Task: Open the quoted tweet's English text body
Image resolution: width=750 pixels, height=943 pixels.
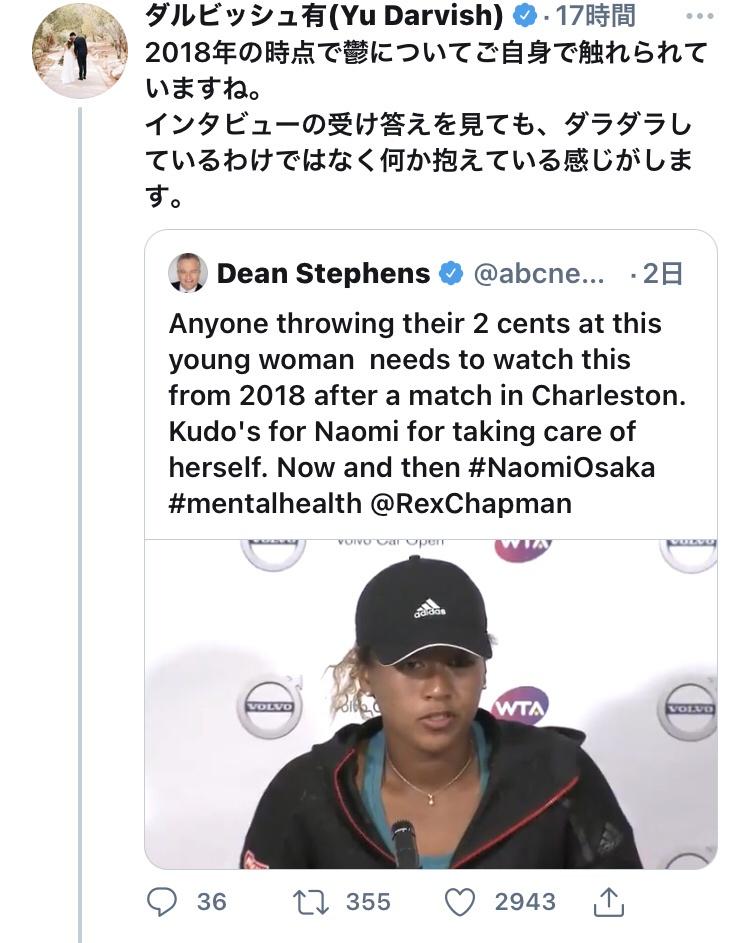Action: [x=427, y=413]
